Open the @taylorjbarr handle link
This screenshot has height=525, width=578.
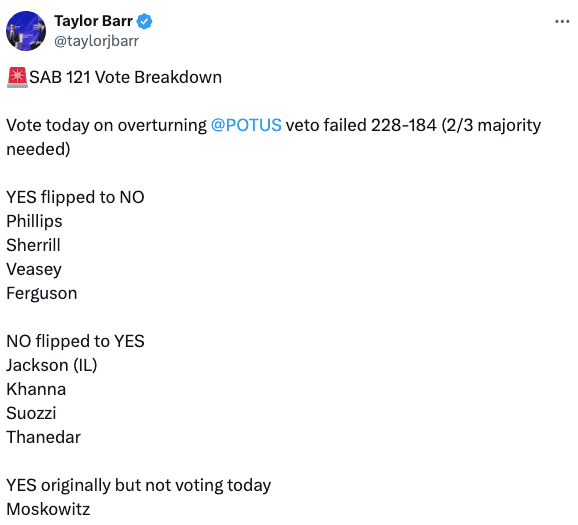pyautogui.click(x=96, y=41)
